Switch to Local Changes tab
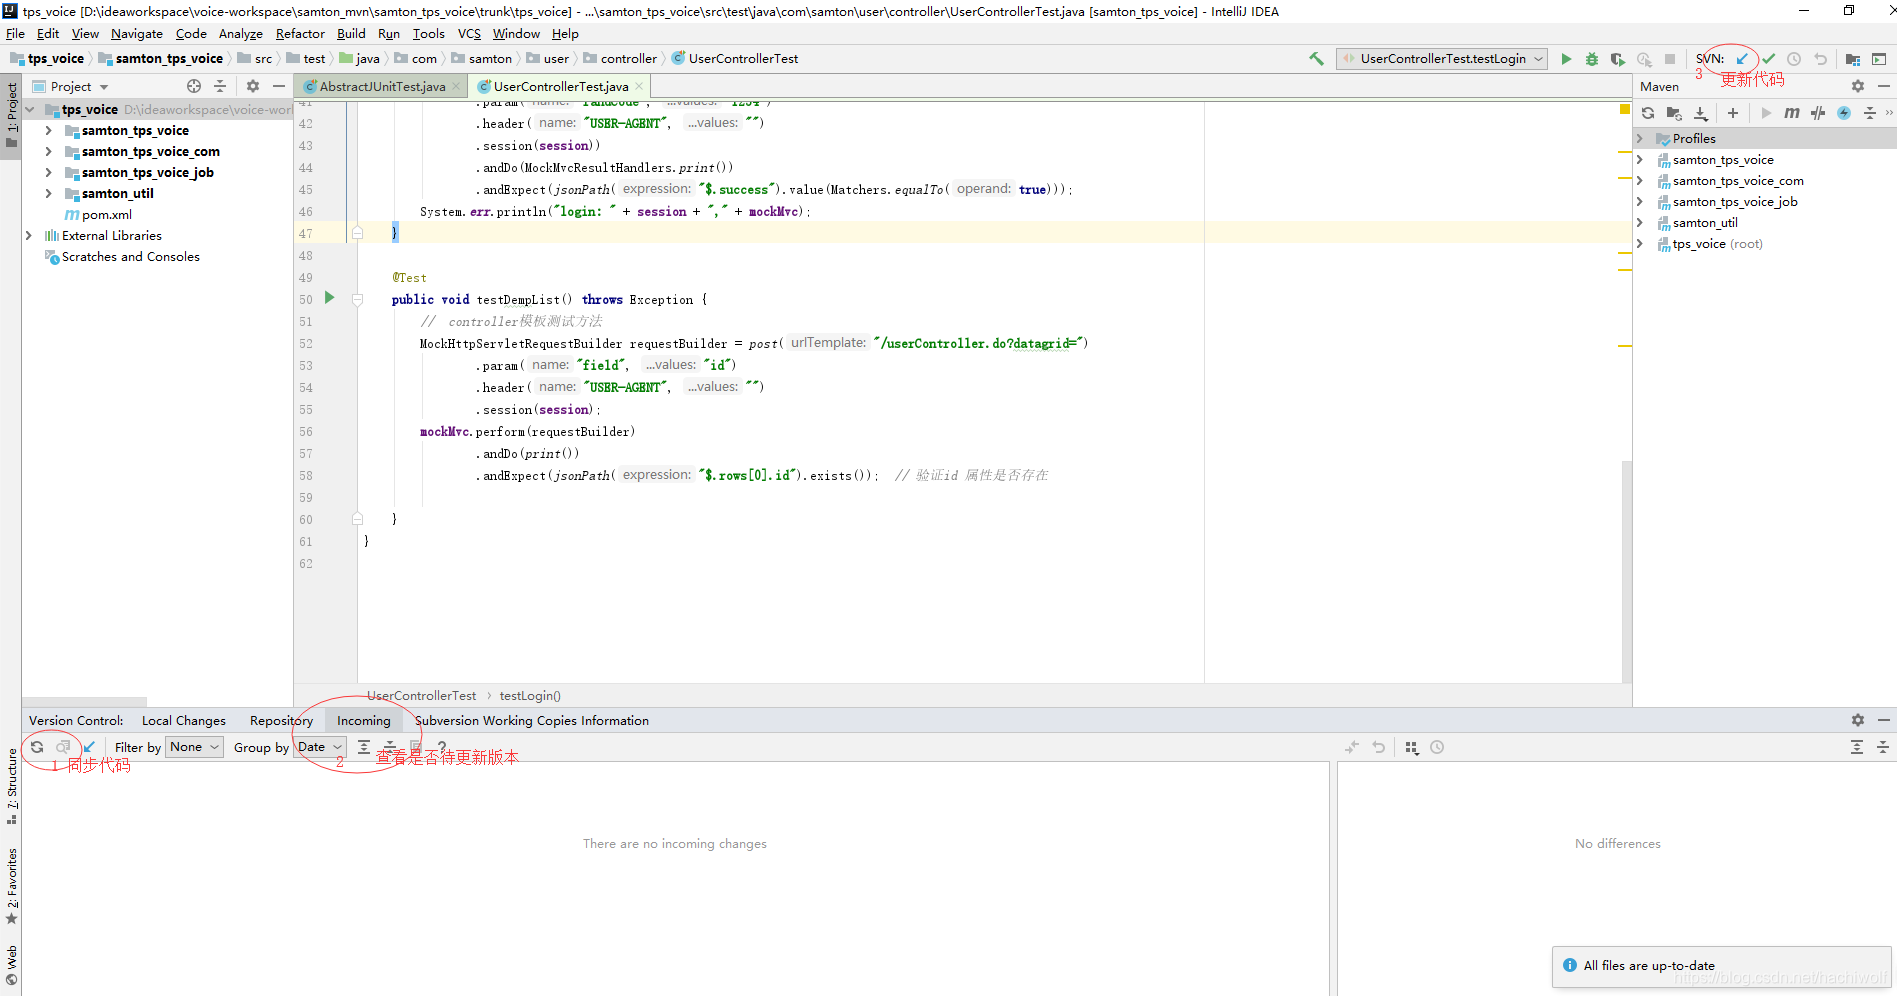 click(x=184, y=721)
